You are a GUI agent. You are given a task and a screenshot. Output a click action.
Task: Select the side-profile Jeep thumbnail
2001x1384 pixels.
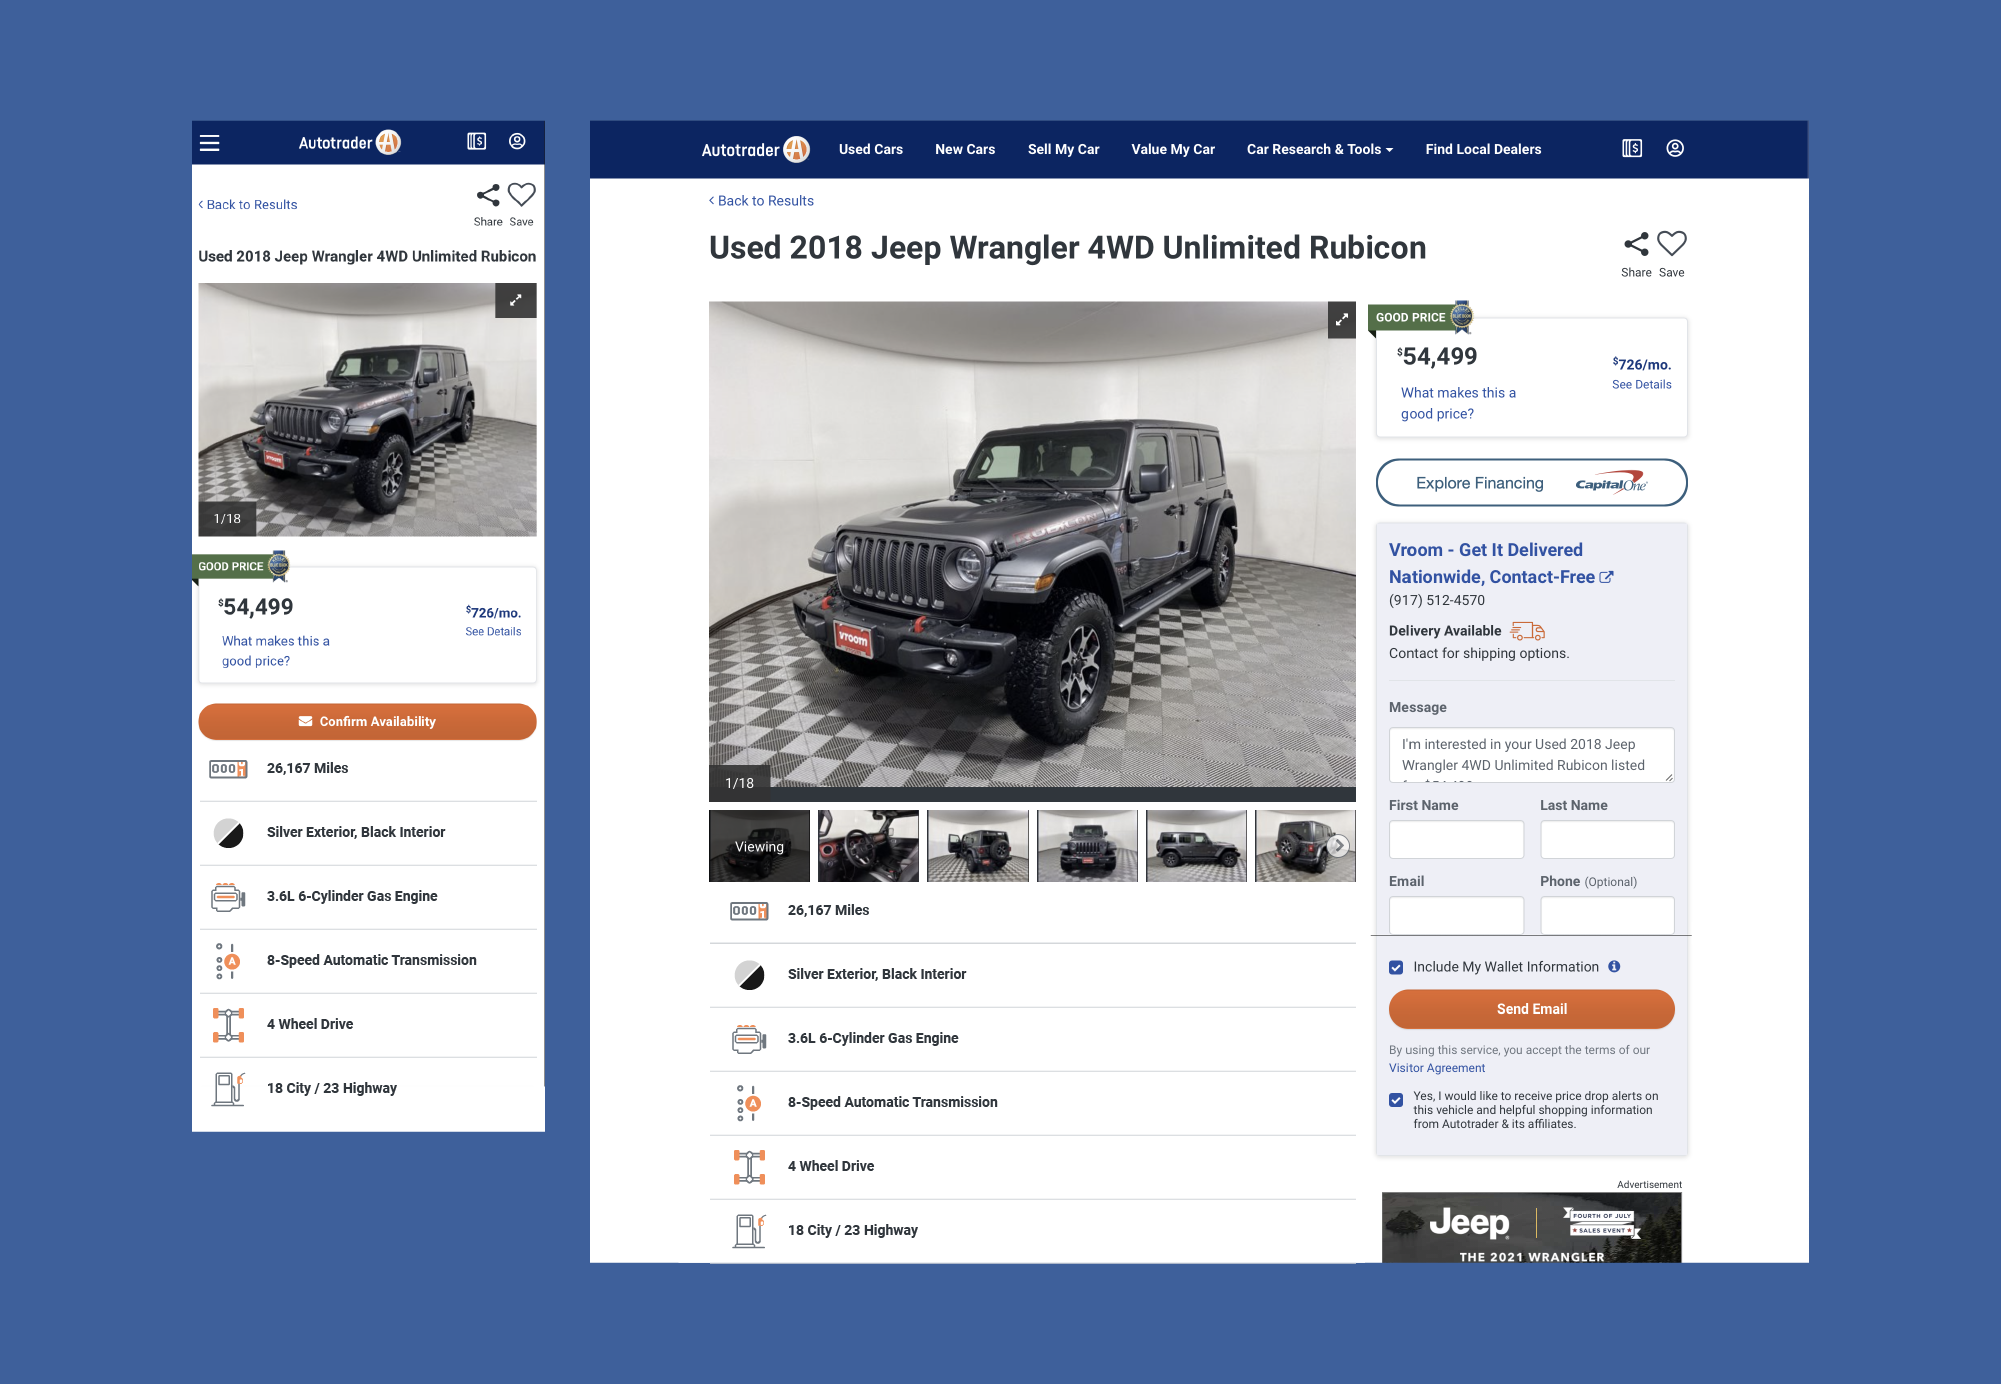click(1196, 846)
